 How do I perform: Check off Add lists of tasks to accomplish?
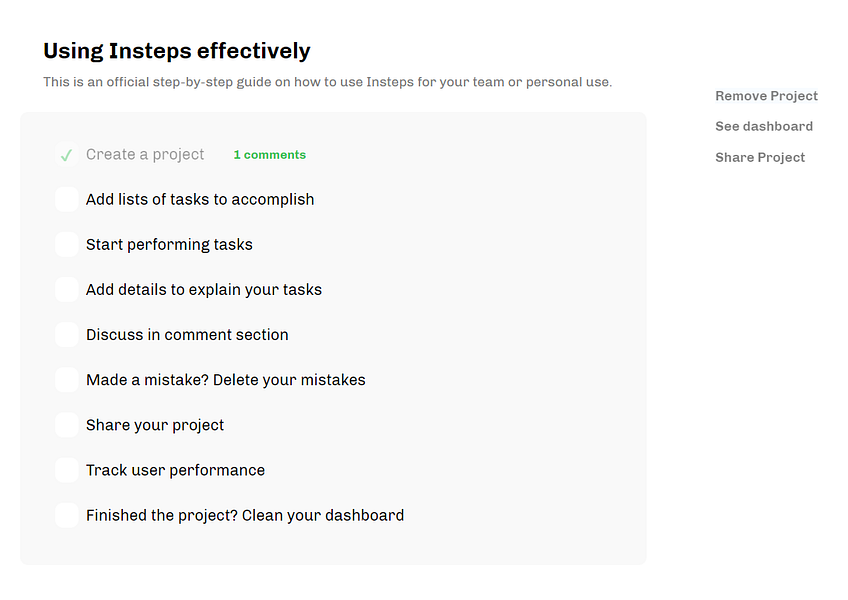66,199
